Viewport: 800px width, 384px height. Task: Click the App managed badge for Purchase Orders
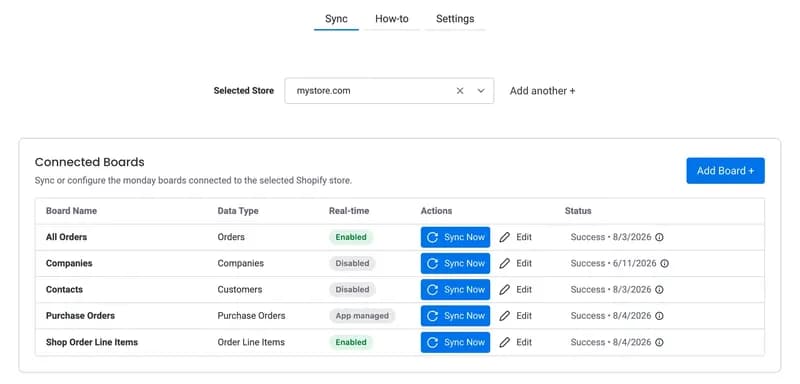tap(362, 316)
